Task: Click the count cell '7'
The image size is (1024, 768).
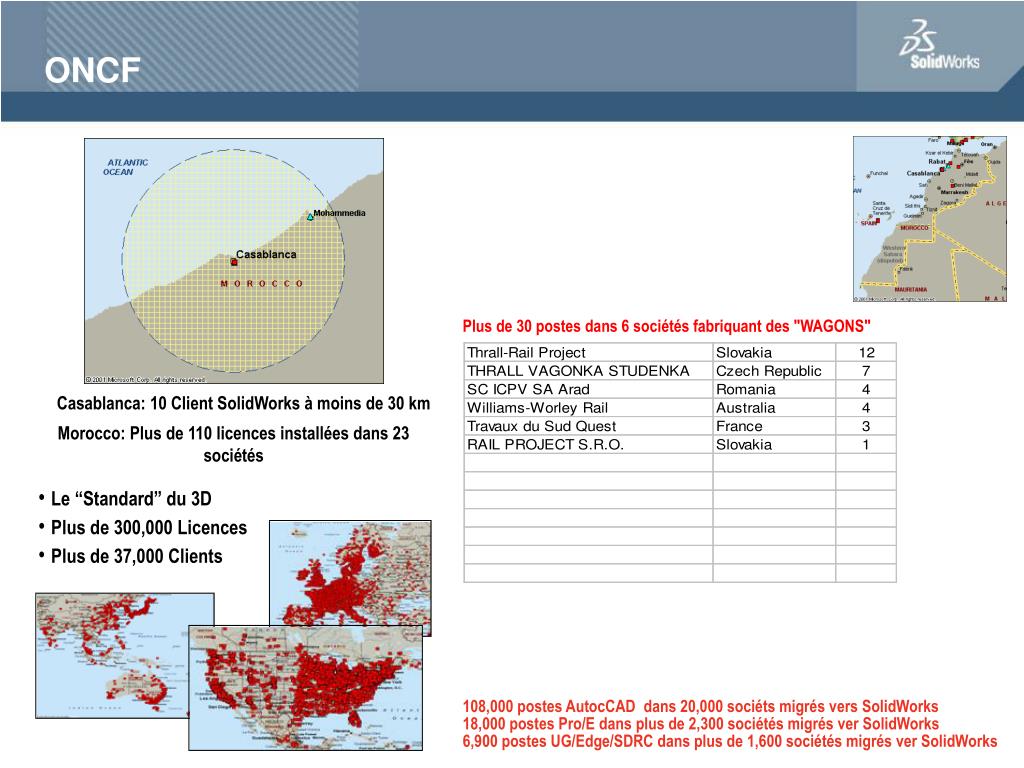Action: [866, 370]
